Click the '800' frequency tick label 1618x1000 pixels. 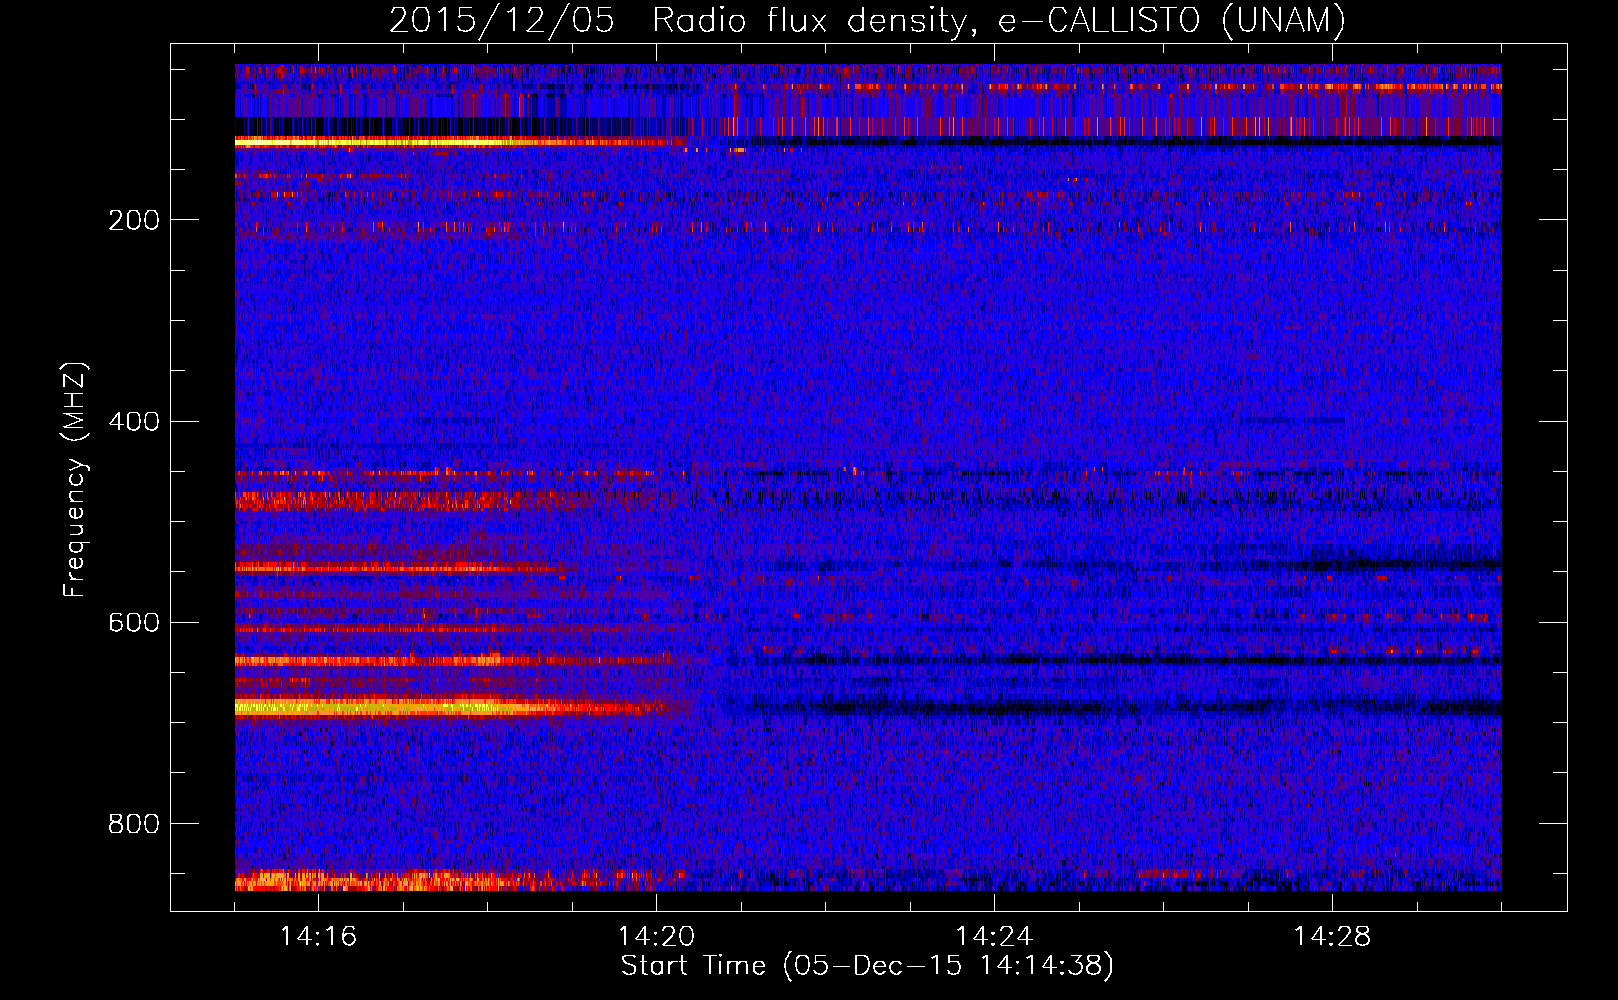click(134, 823)
